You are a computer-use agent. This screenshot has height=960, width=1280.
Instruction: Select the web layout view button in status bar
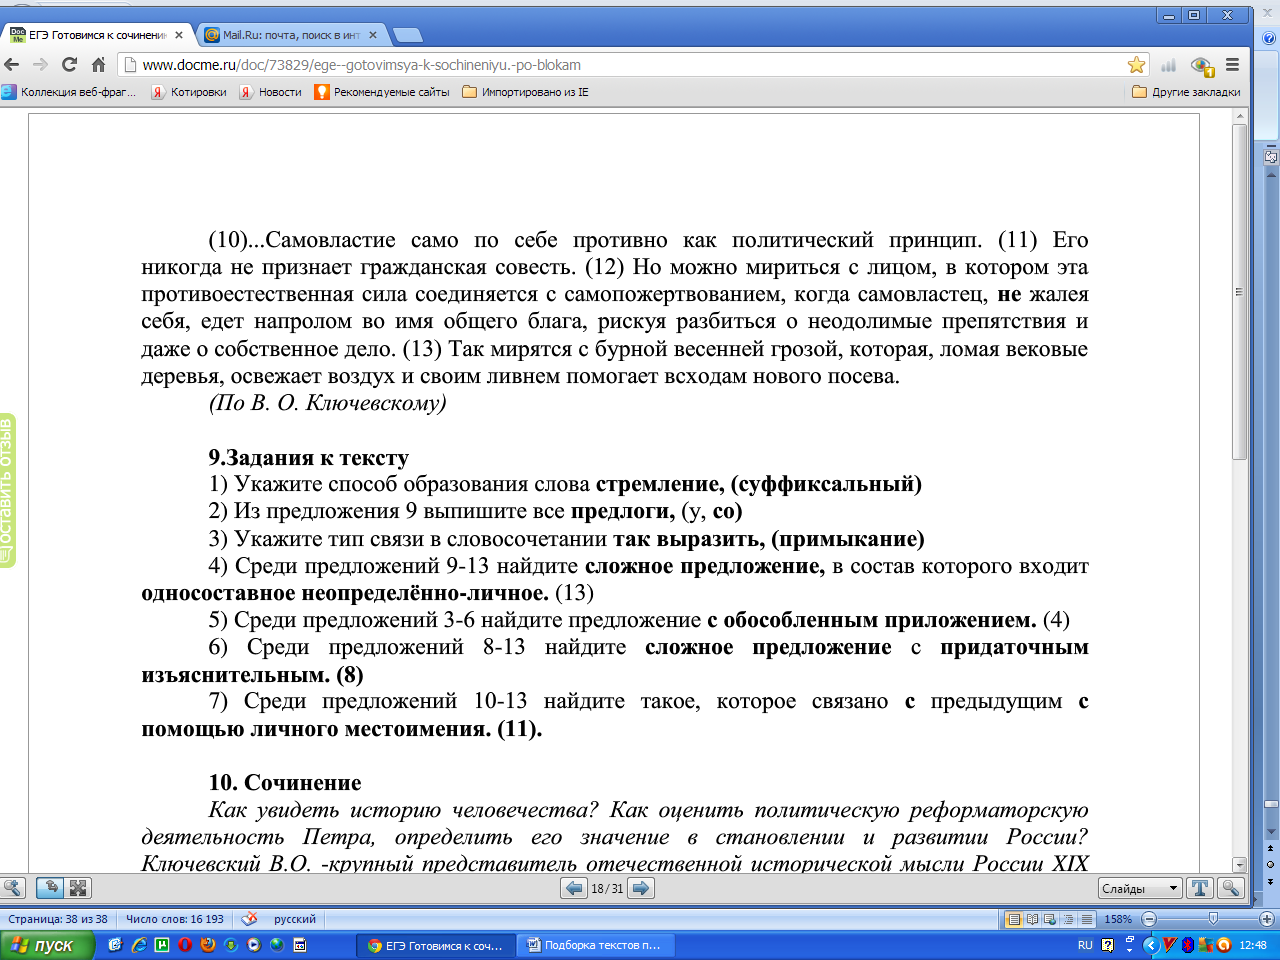point(1051,919)
